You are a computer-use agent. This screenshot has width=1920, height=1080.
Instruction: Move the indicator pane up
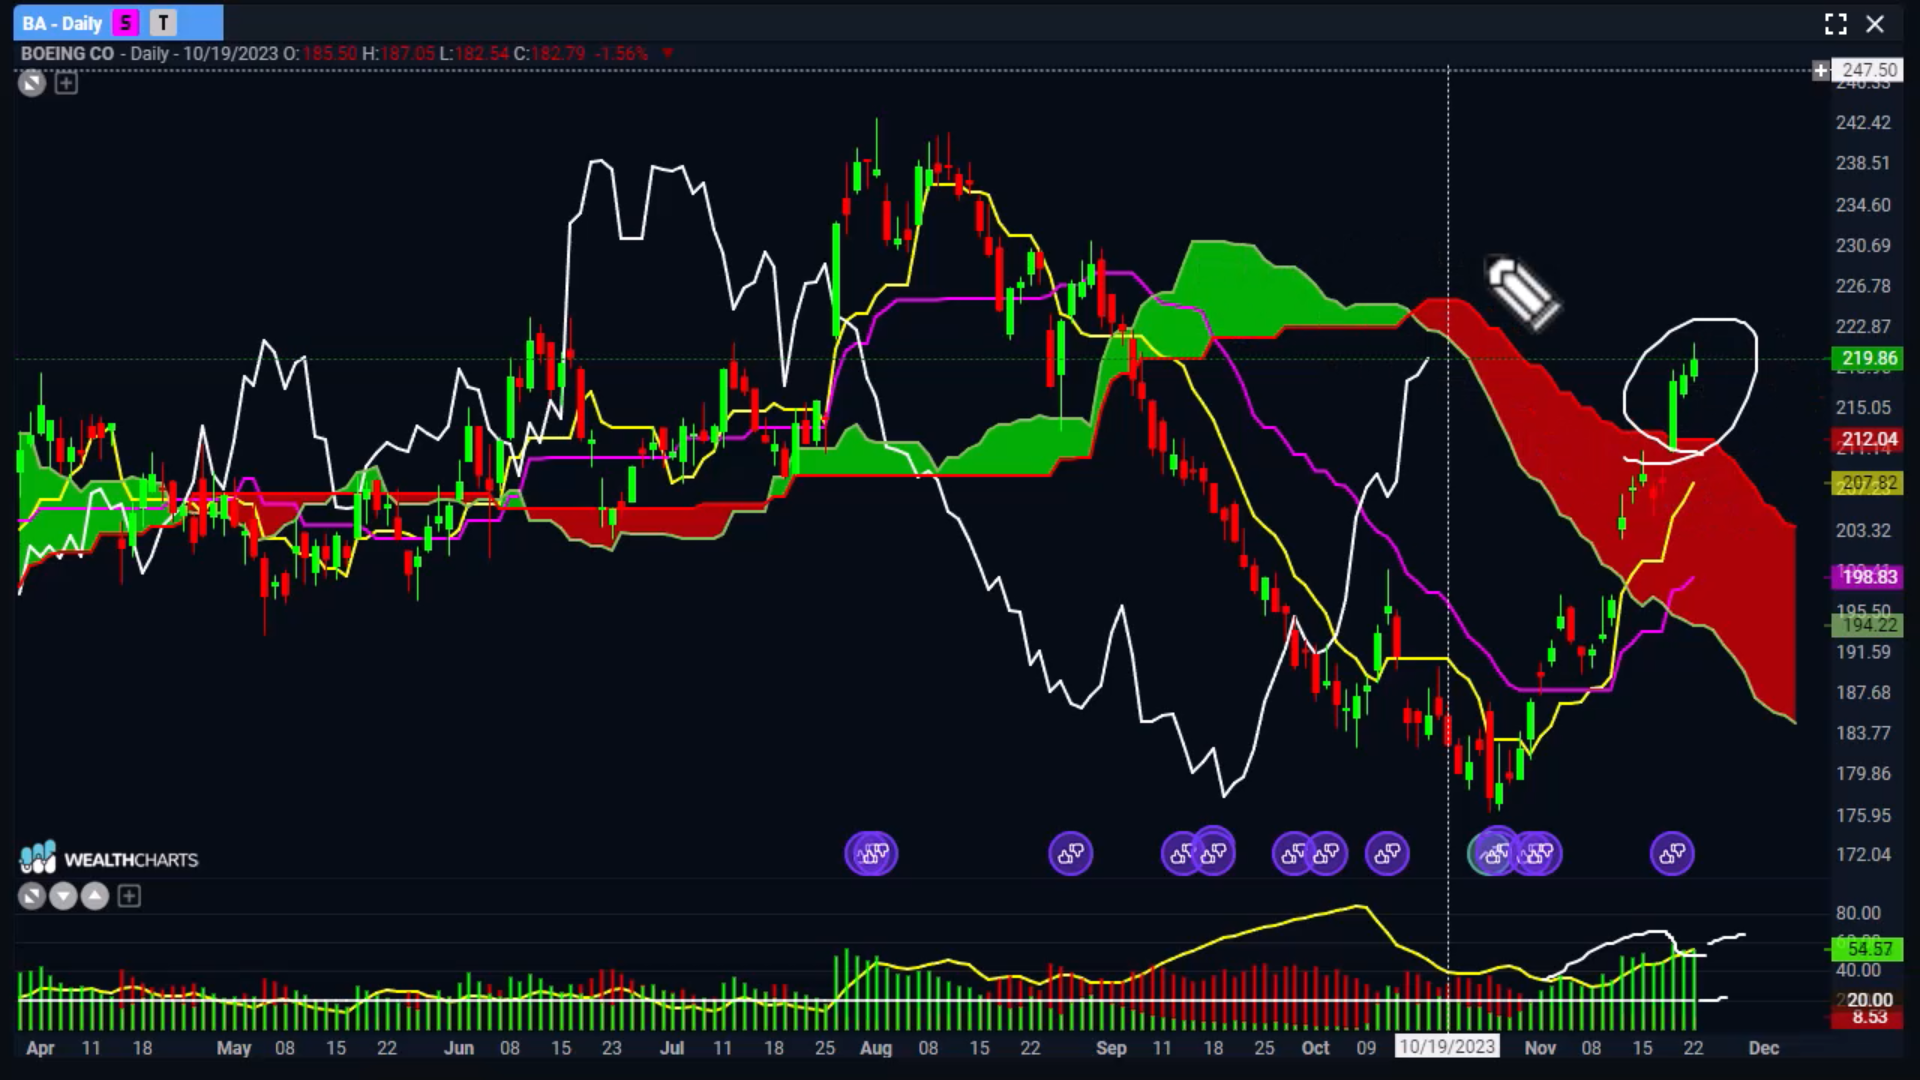click(95, 897)
